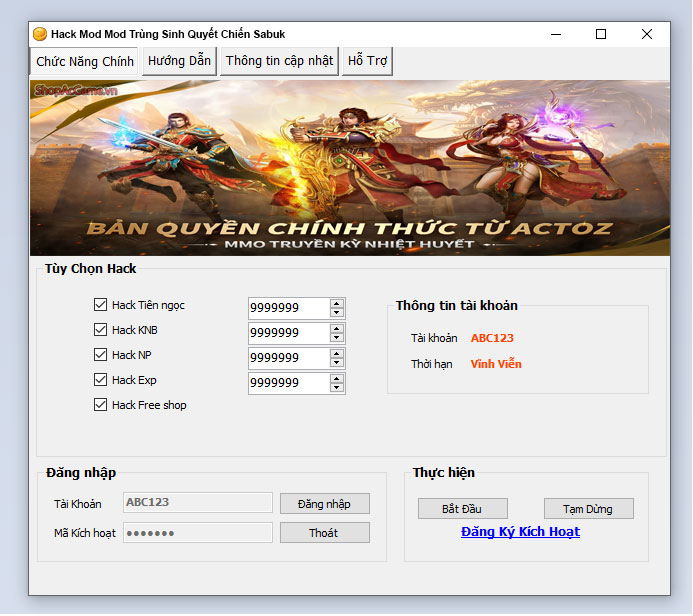Toggle the Hack NP checkbox
The image size is (693, 616).
[100, 354]
